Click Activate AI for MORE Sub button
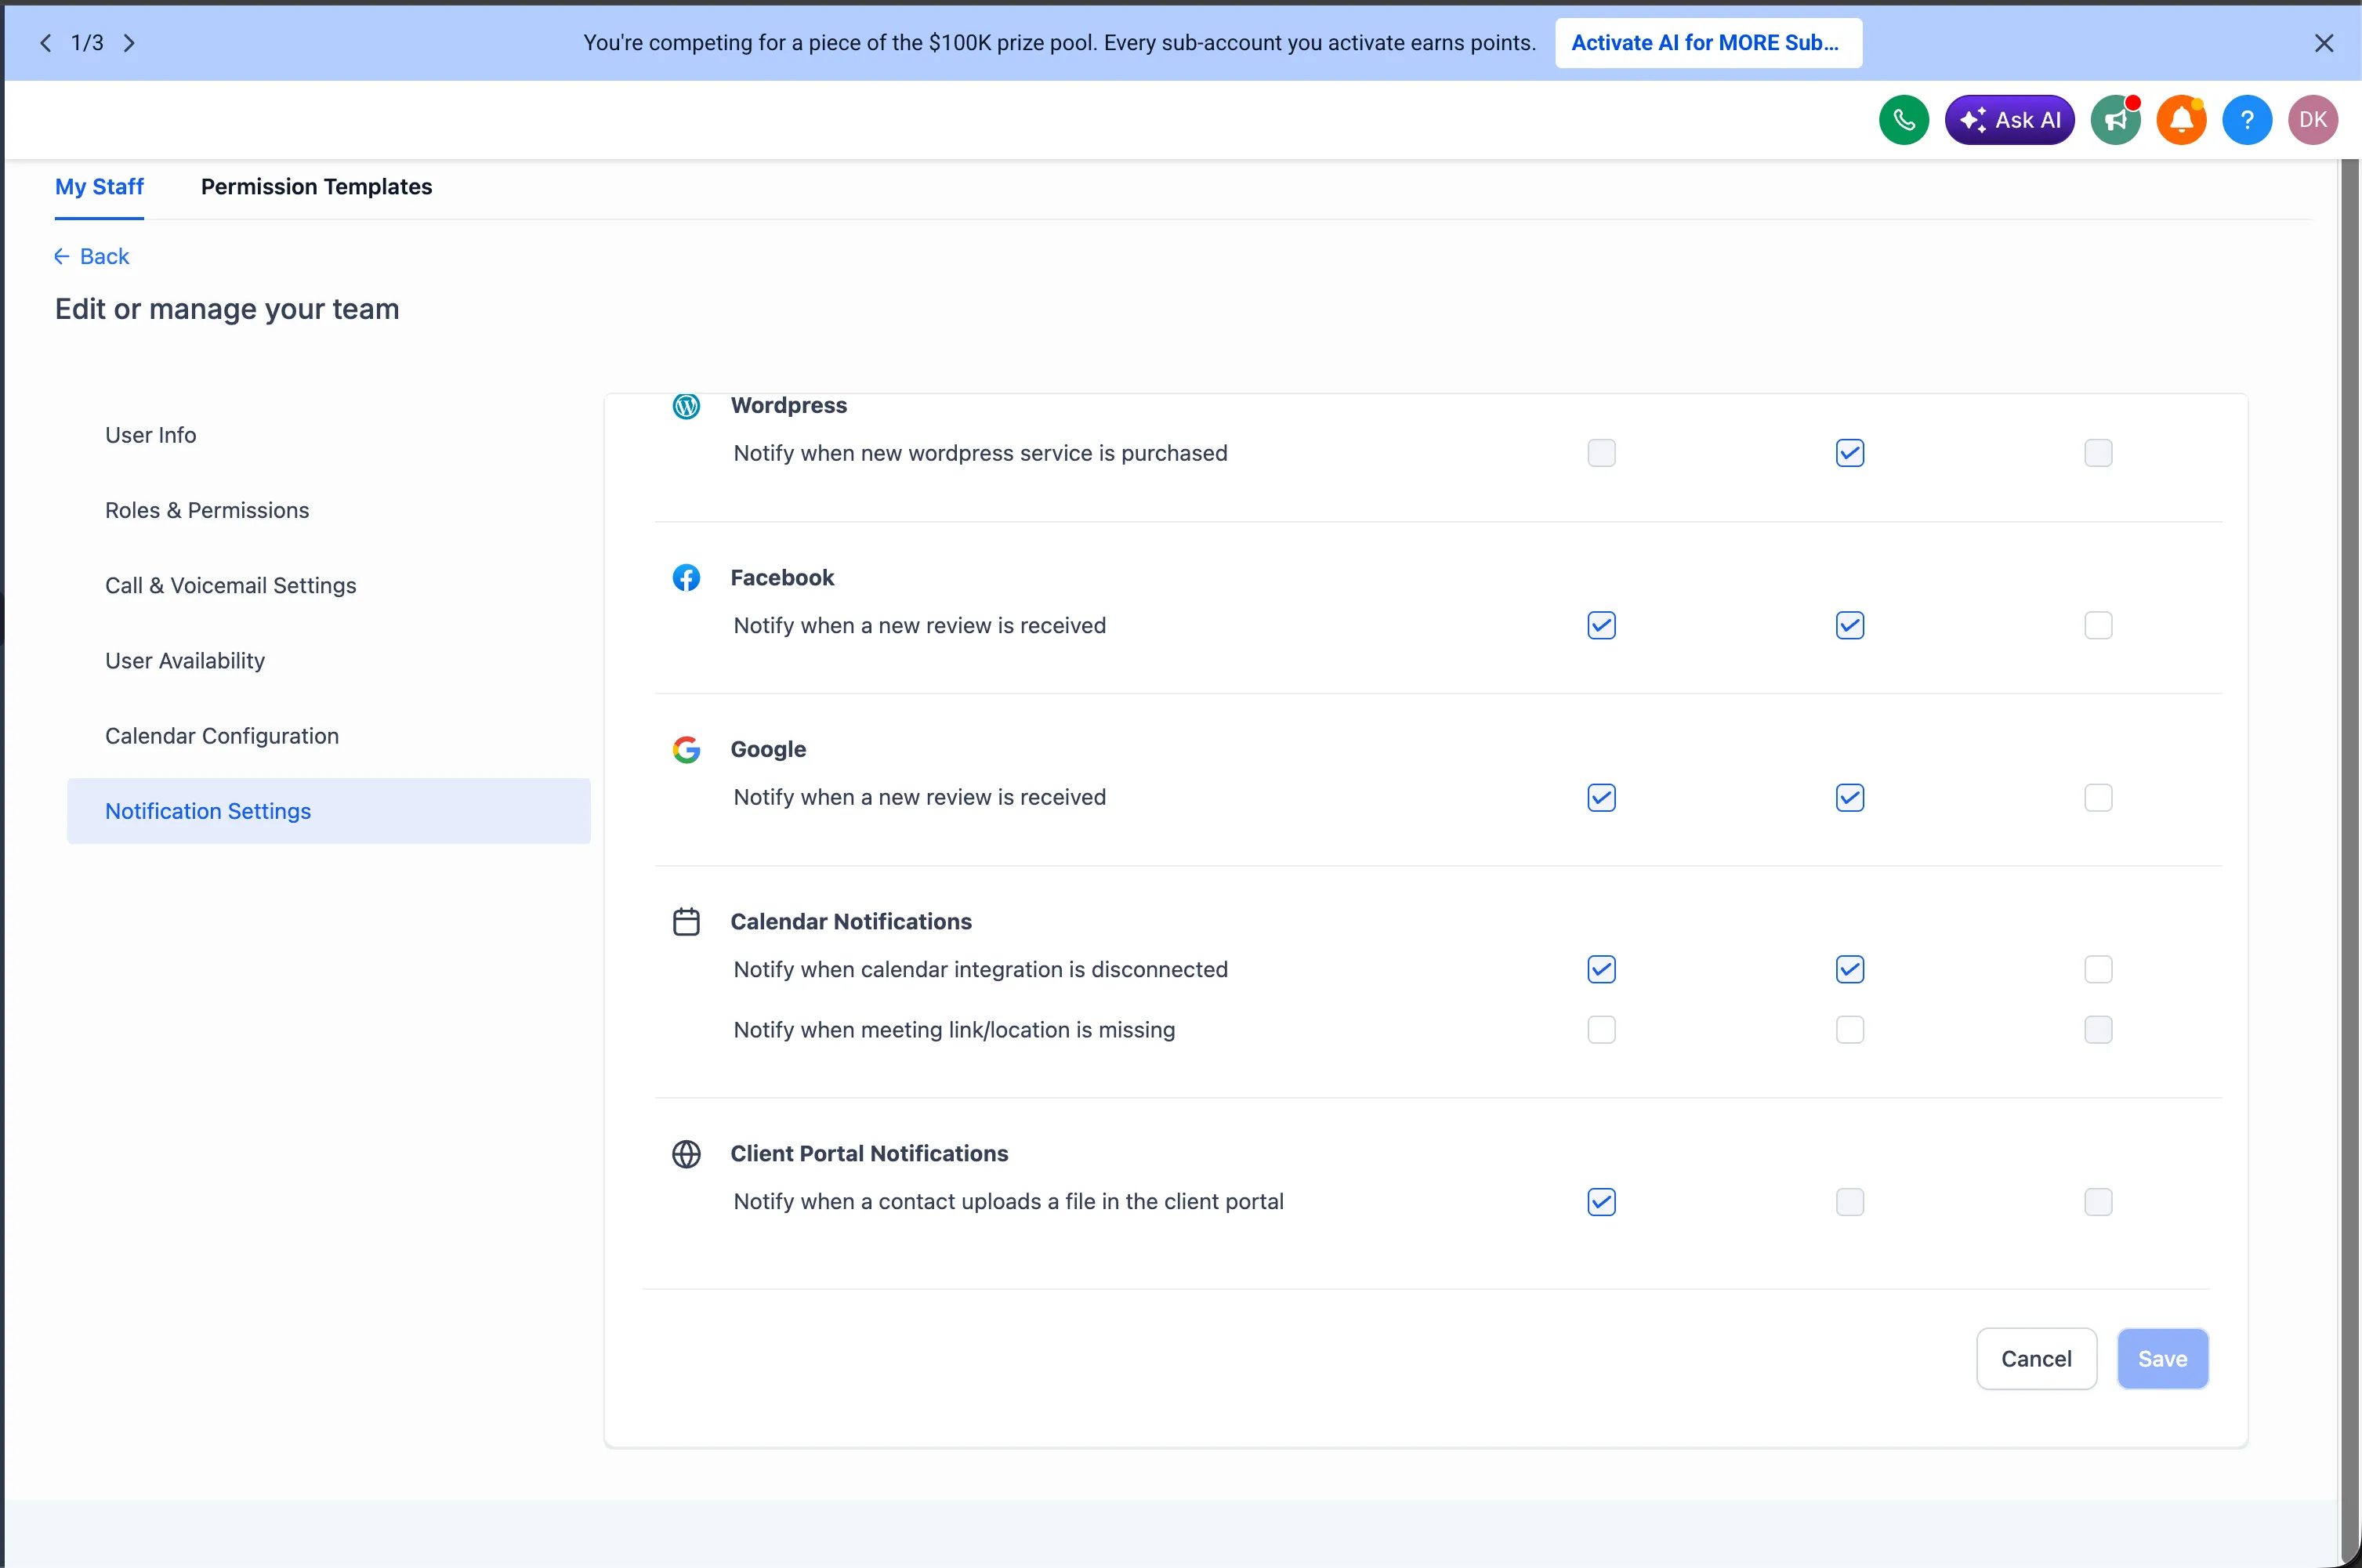 click(1708, 43)
